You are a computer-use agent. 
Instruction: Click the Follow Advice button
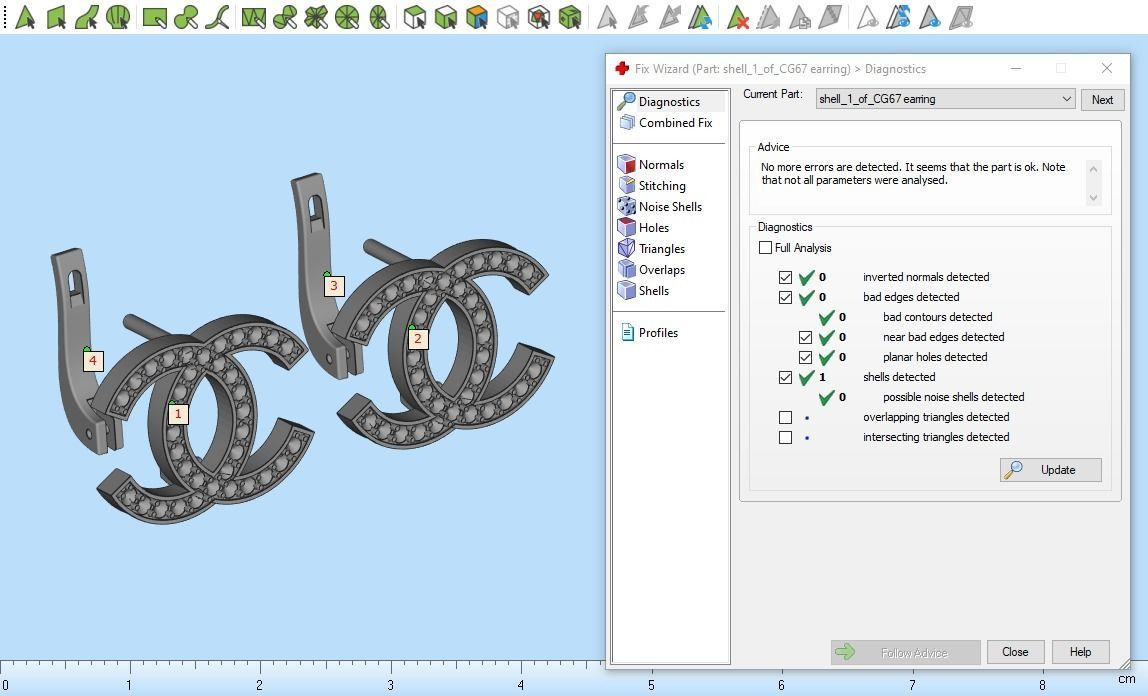click(x=906, y=653)
